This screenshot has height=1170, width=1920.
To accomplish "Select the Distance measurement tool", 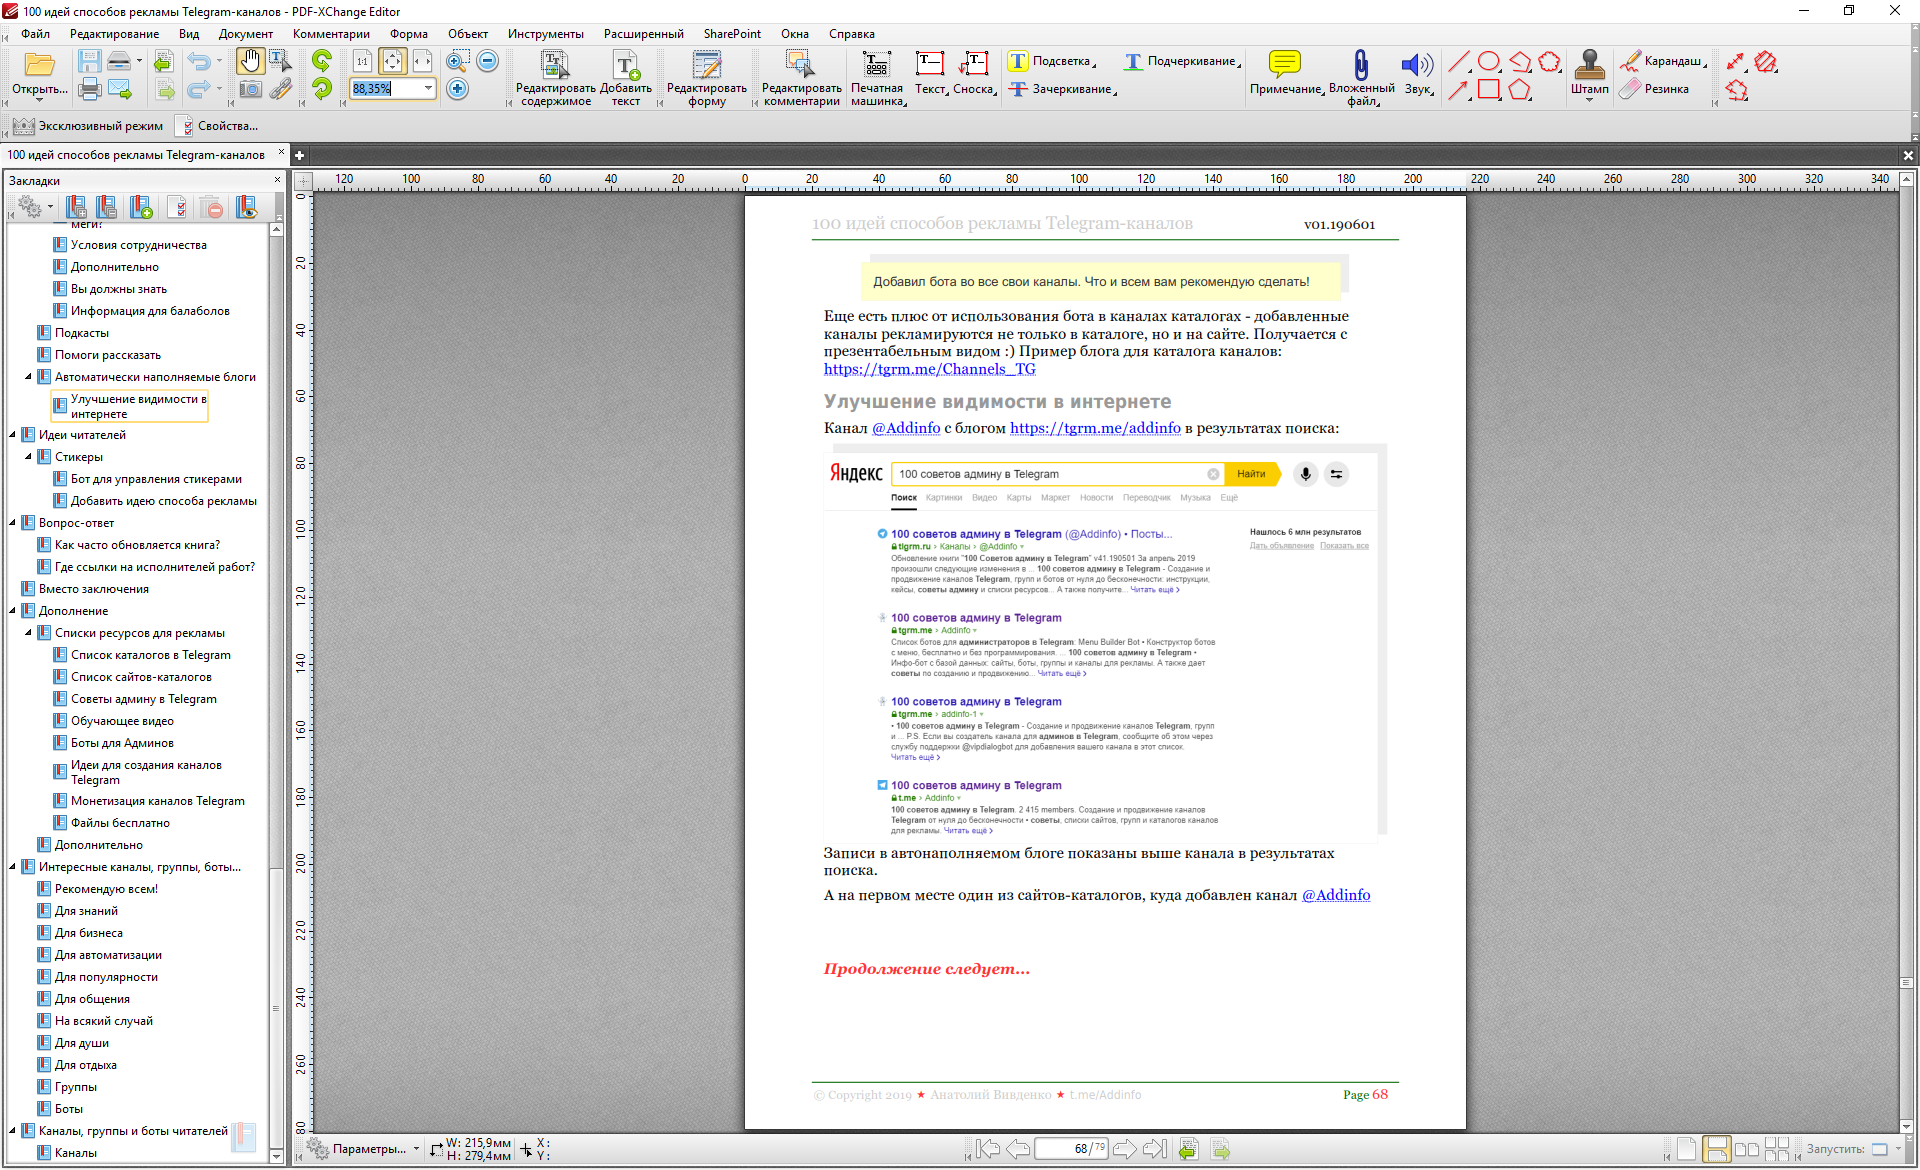I will click(1736, 62).
